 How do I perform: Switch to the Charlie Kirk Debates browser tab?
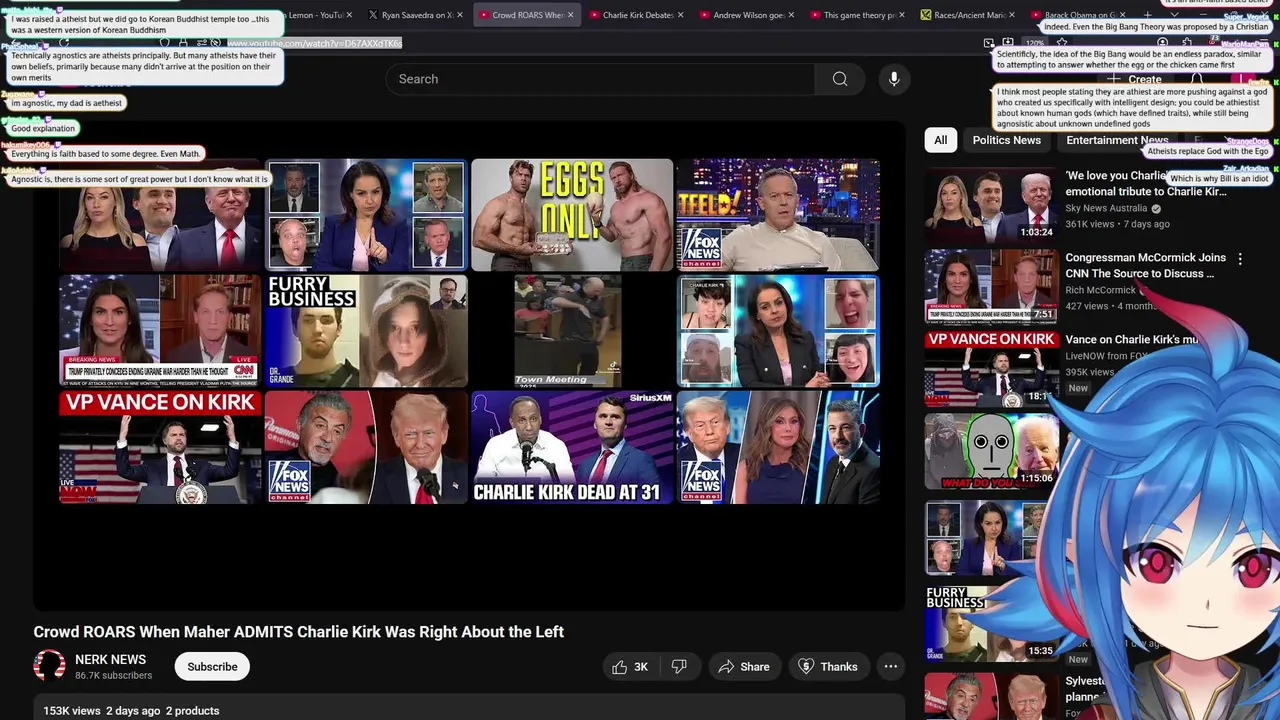click(632, 15)
